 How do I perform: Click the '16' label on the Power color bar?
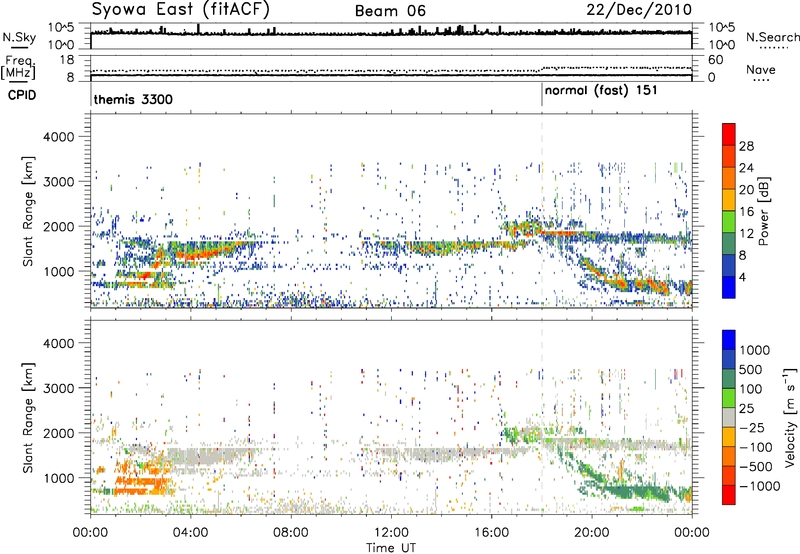click(x=746, y=212)
